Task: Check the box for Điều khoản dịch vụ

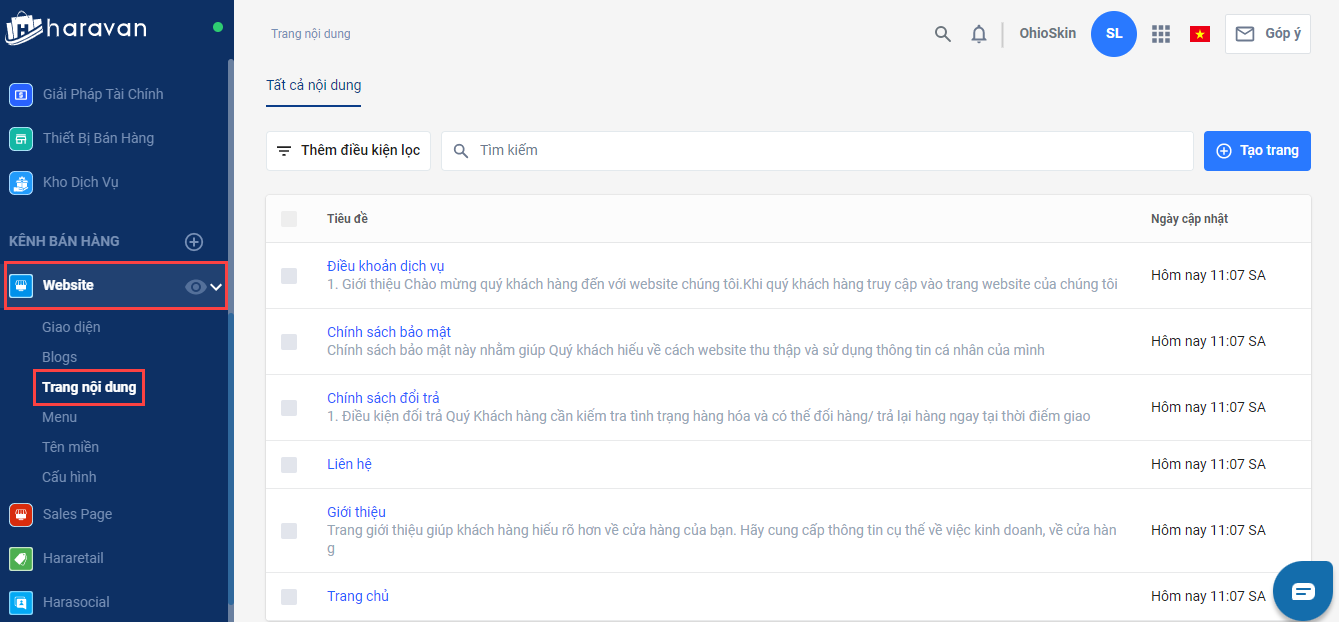Action: point(289,275)
